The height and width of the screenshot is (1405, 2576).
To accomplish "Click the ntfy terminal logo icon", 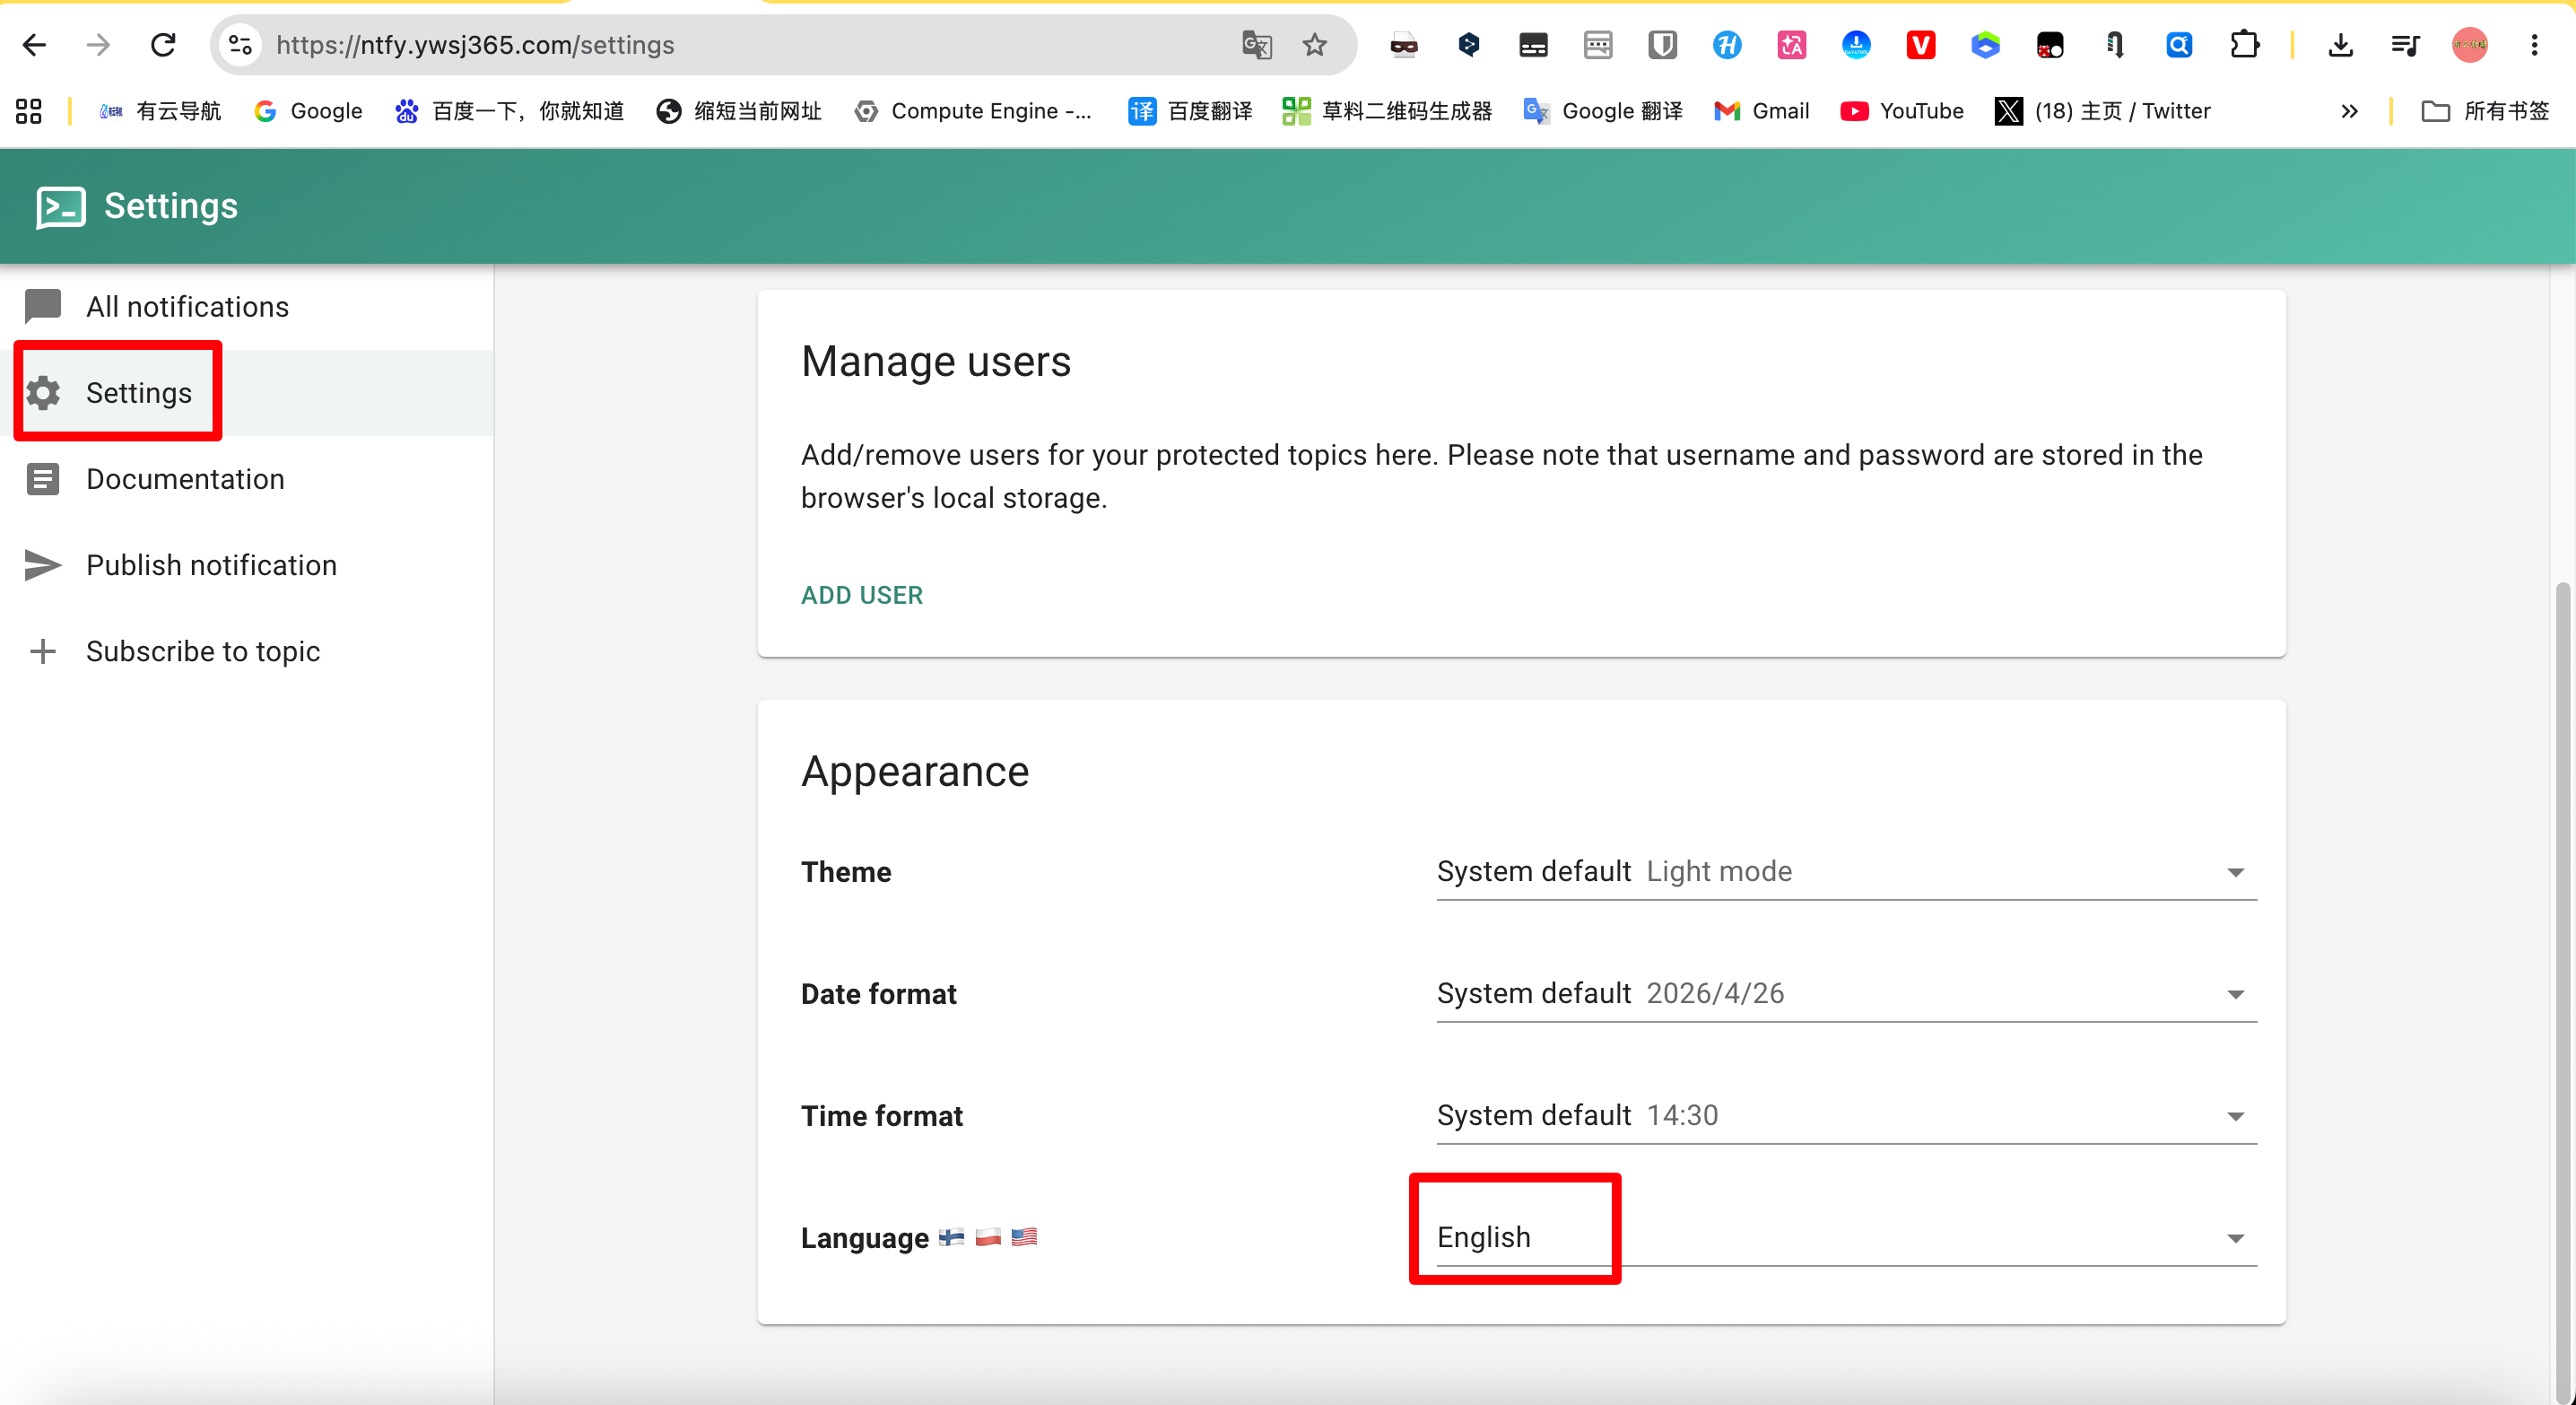I will [61, 206].
